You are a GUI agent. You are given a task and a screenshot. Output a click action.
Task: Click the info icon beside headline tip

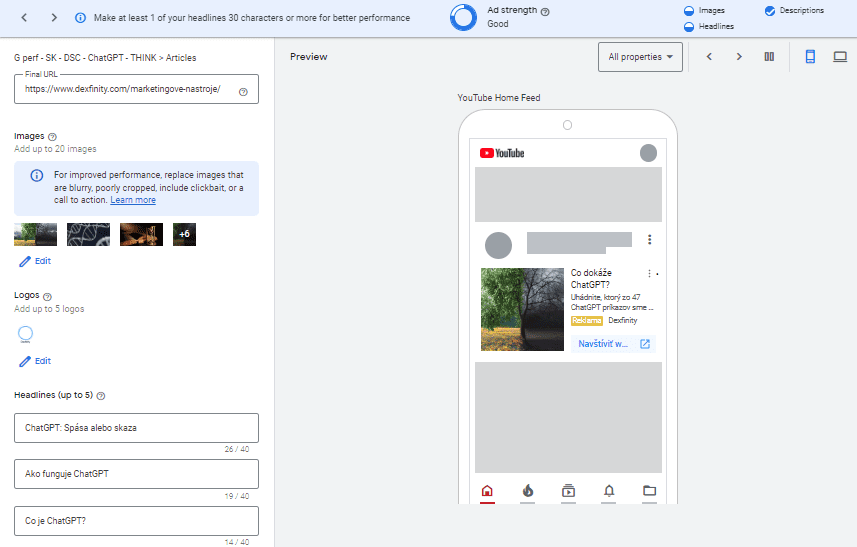click(x=80, y=17)
